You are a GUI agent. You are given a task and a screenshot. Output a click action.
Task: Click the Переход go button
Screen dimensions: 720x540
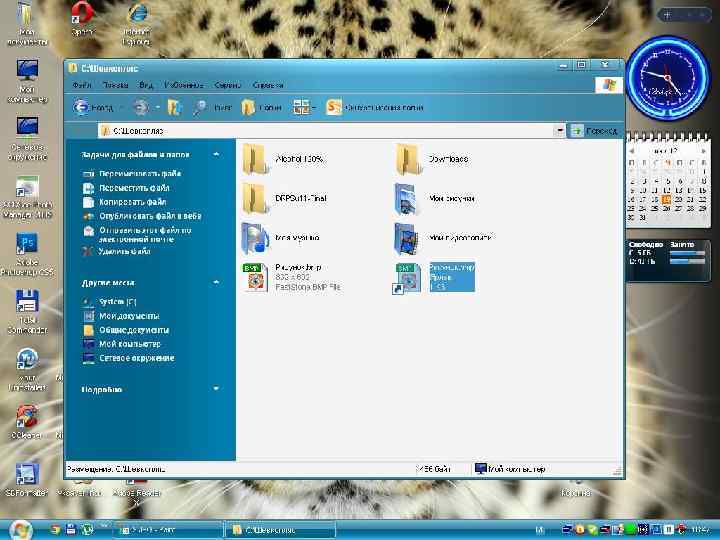point(594,131)
